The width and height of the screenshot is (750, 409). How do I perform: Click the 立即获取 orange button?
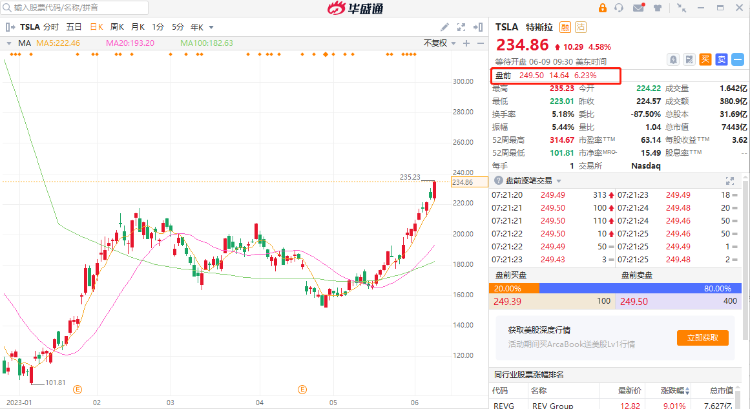tap(703, 338)
